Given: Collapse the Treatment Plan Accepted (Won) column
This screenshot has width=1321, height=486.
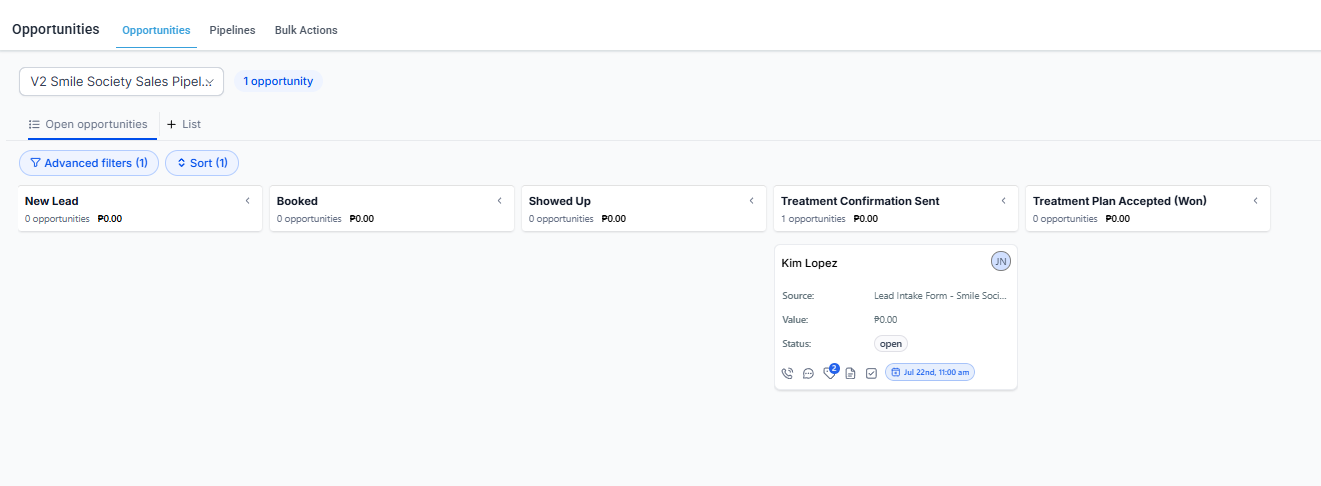Looking at the screenshot, I should [1255, 201].
